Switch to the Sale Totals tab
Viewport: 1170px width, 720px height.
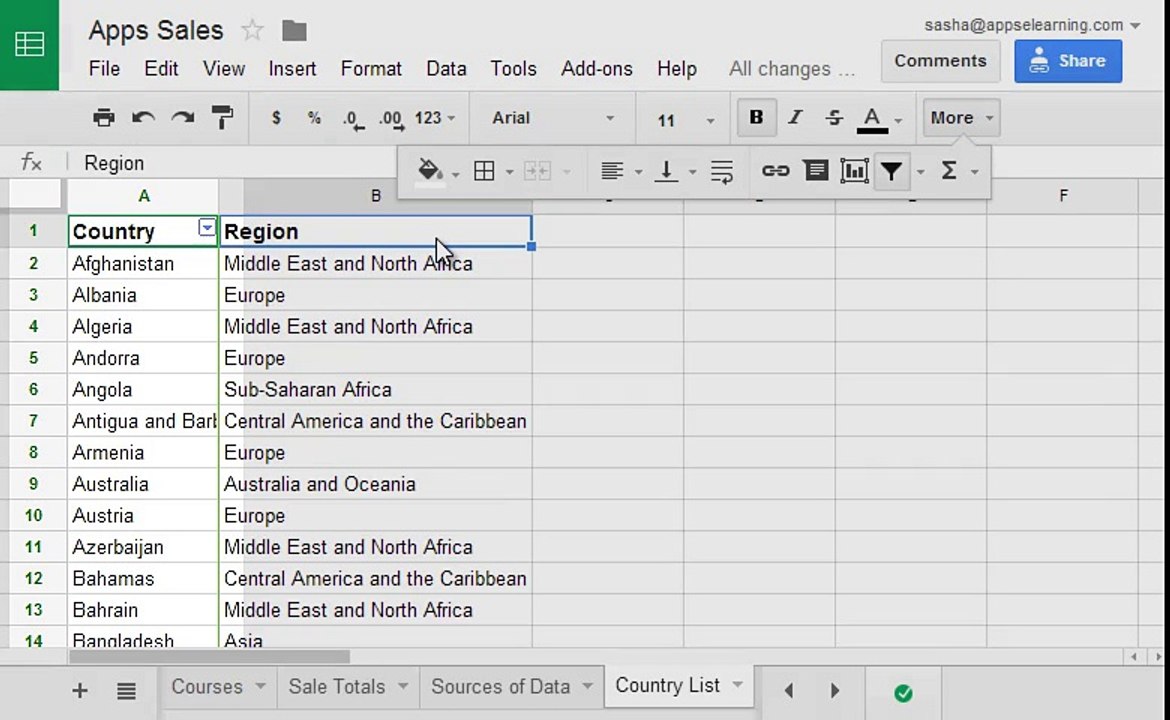[337, 686]
